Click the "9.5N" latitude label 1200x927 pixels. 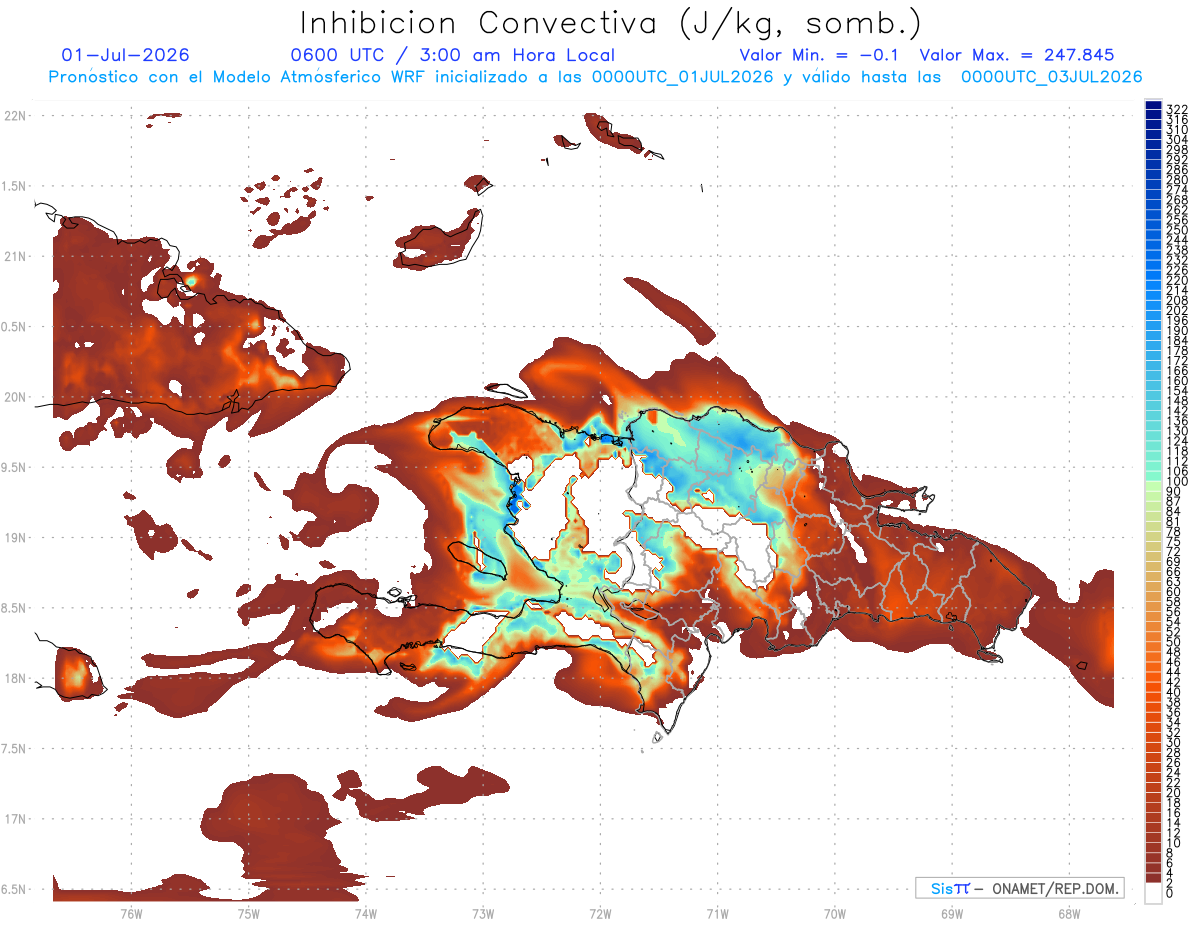coord(15,468)
